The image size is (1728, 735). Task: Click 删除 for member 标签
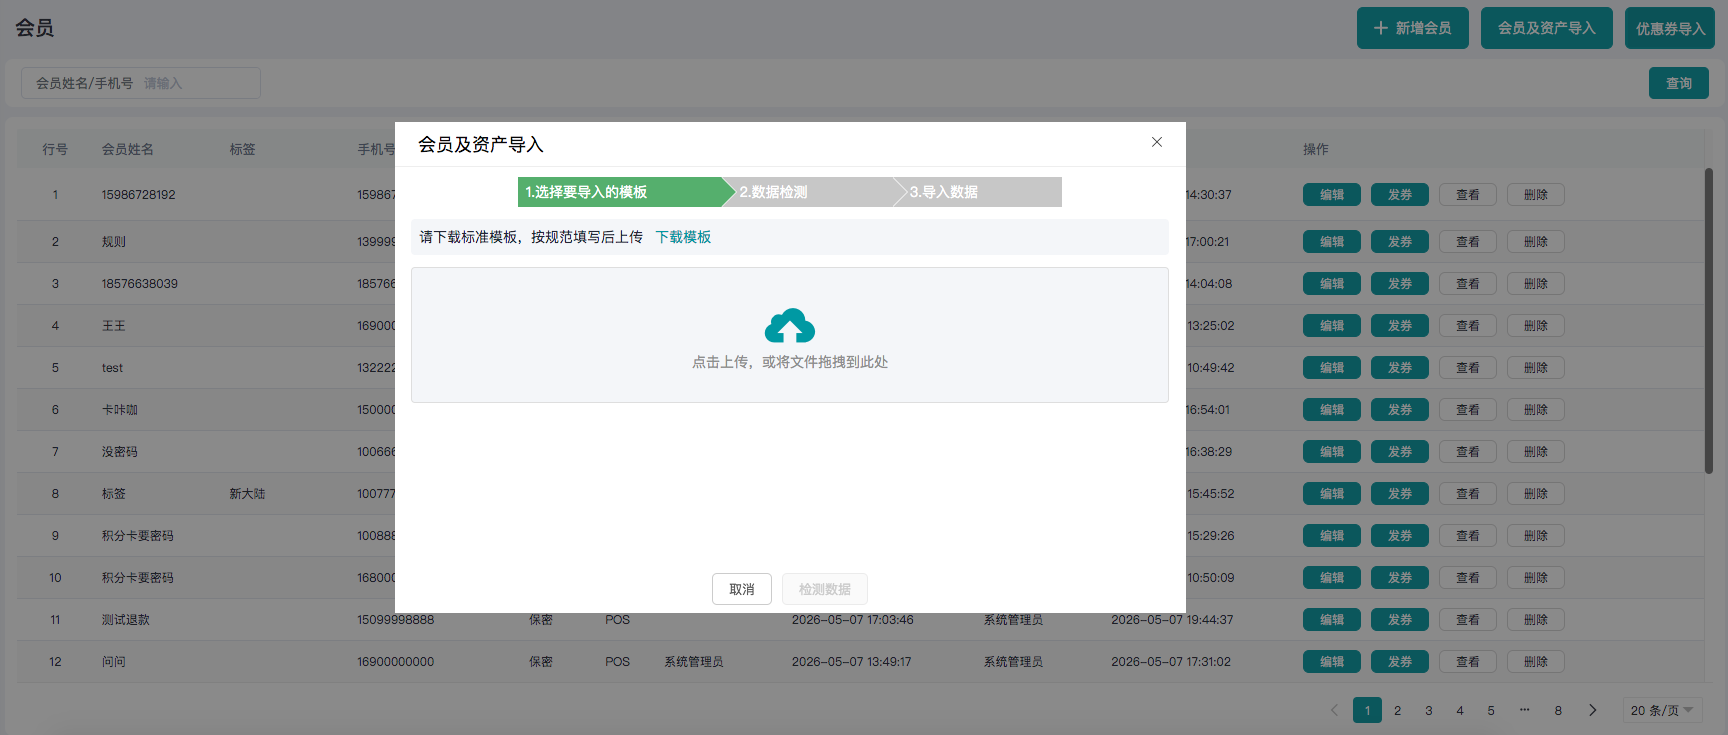click(1536, 494)
